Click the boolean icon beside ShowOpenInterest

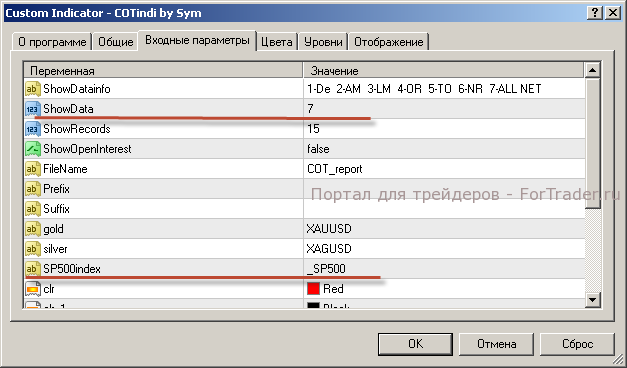pyautogui.click(x=33, y=149)
